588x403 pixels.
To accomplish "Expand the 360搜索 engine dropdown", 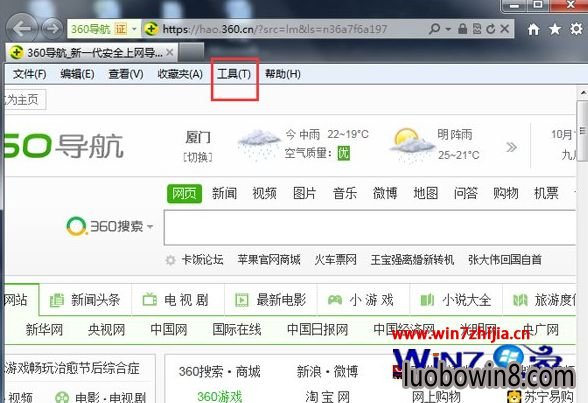I will (x=150, y=226).
